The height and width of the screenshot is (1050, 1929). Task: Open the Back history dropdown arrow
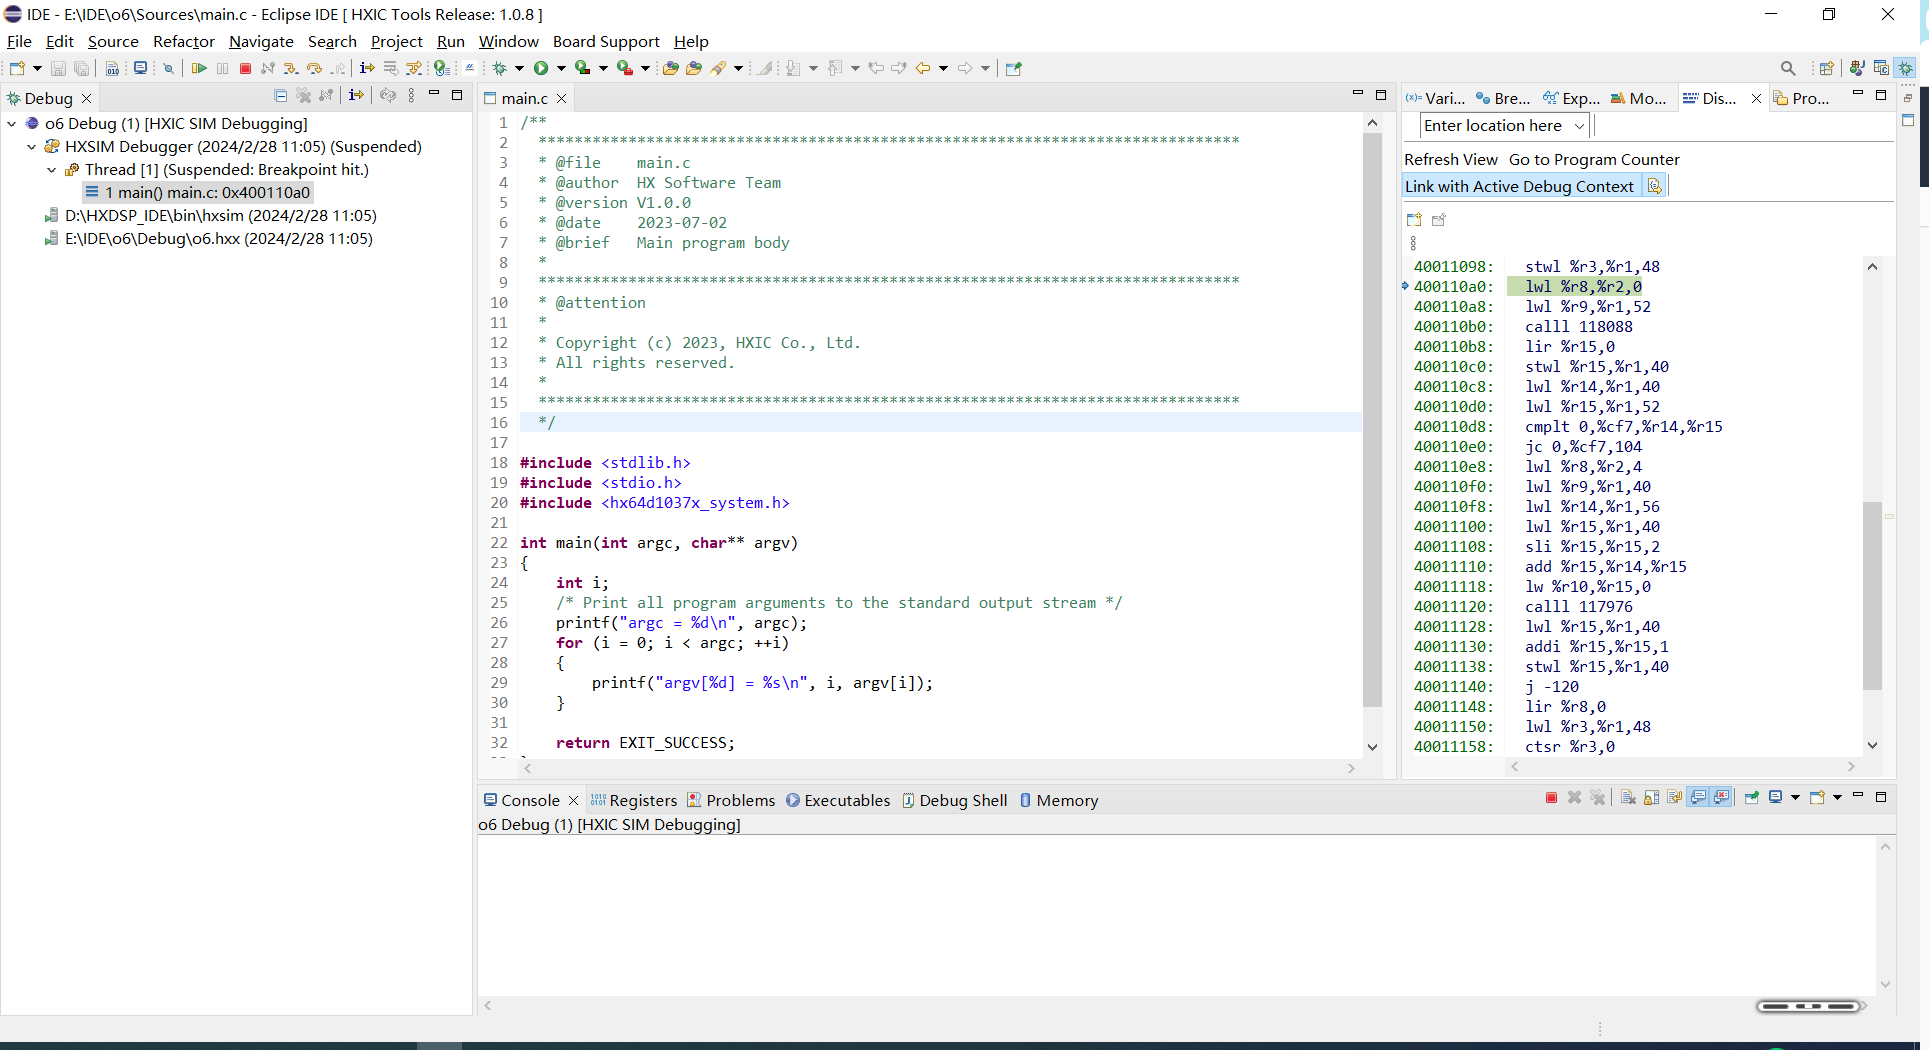[x=943, y=68]
